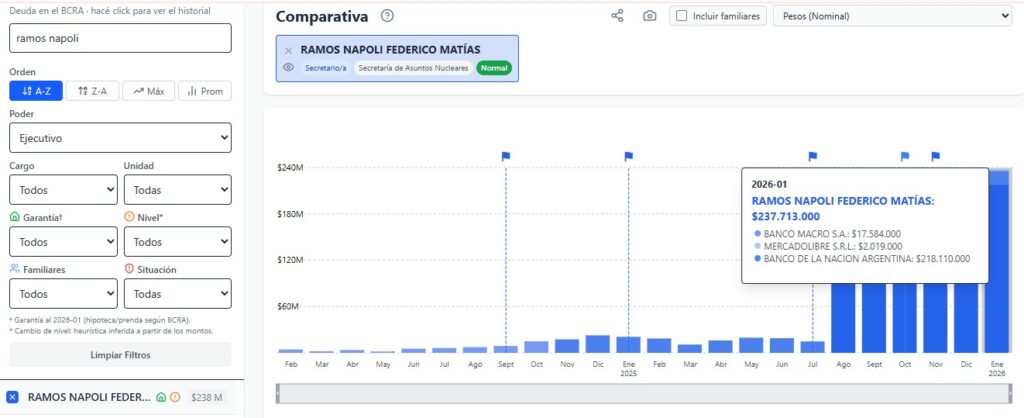Image resolution: width=1024 pixels, height=418 pixels.
Task: Open the Cargo filter dropdown
Action: pyautogui.click(x=62, y=189)
